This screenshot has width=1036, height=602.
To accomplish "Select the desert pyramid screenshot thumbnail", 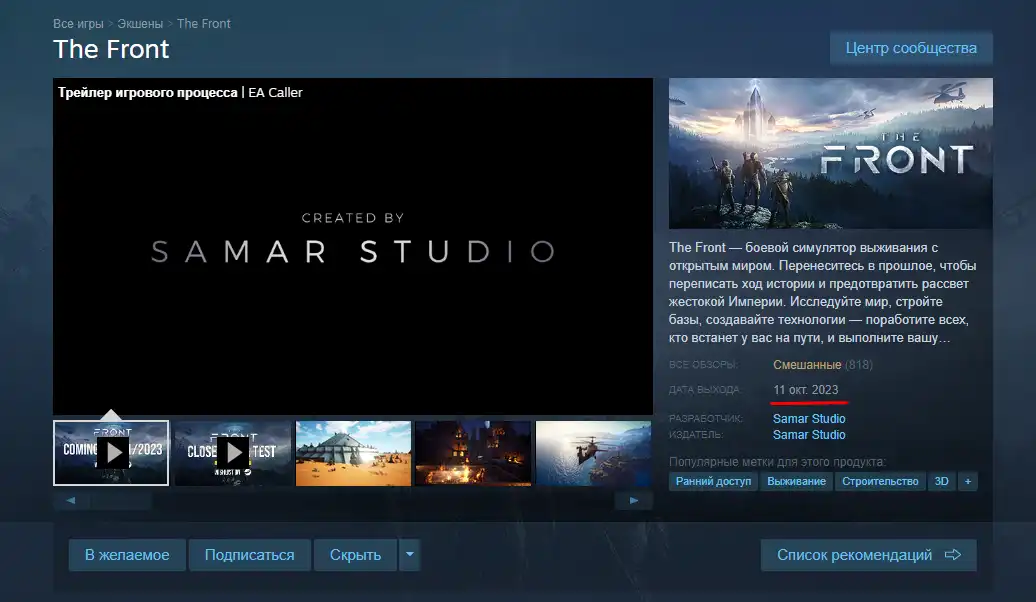I will pyautogui.click(x=353, y=453).
